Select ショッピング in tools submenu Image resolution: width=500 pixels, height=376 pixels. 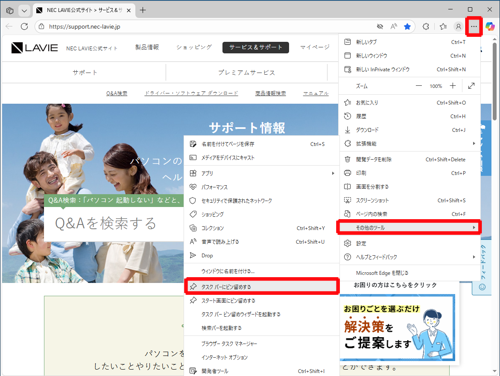pyautogui.click(x=261, y=214)
